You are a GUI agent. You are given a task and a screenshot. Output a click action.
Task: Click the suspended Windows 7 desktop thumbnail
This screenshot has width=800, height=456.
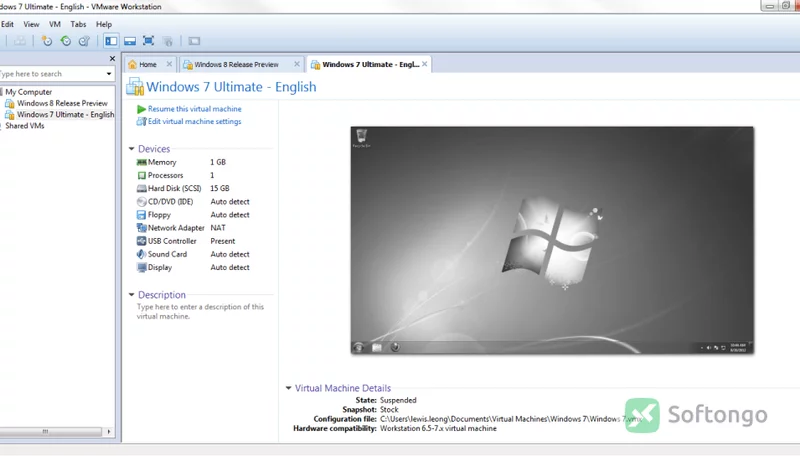552,240
